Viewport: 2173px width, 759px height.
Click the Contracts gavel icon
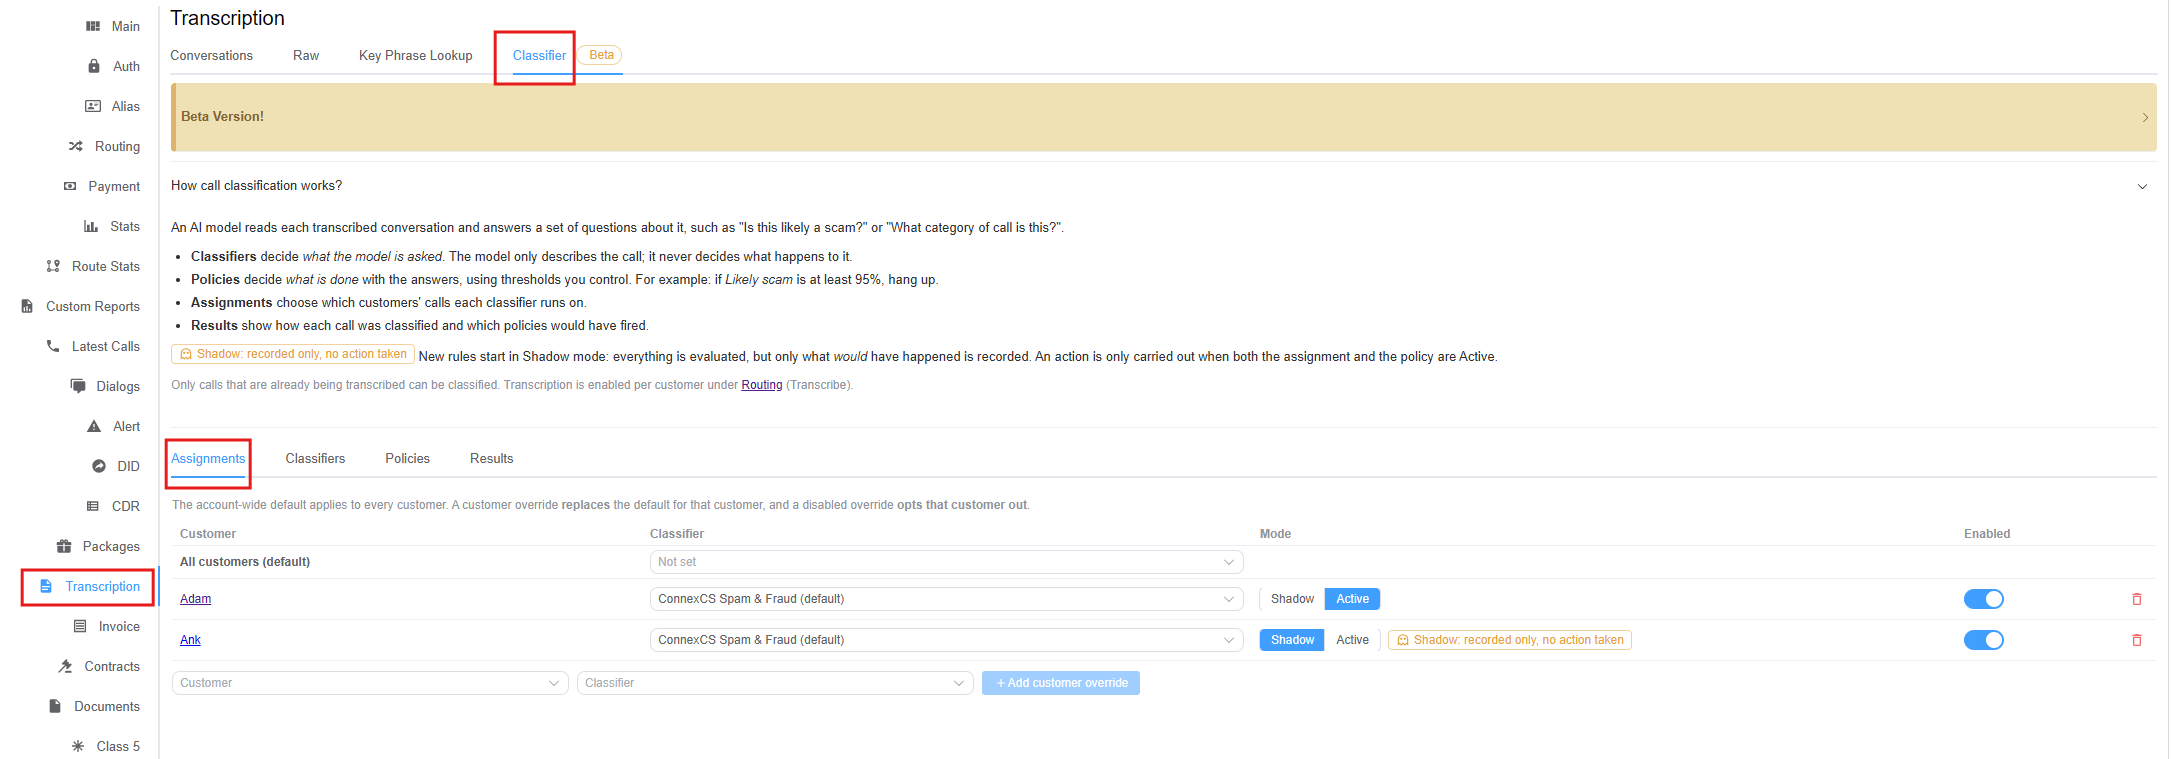(66, 666)
